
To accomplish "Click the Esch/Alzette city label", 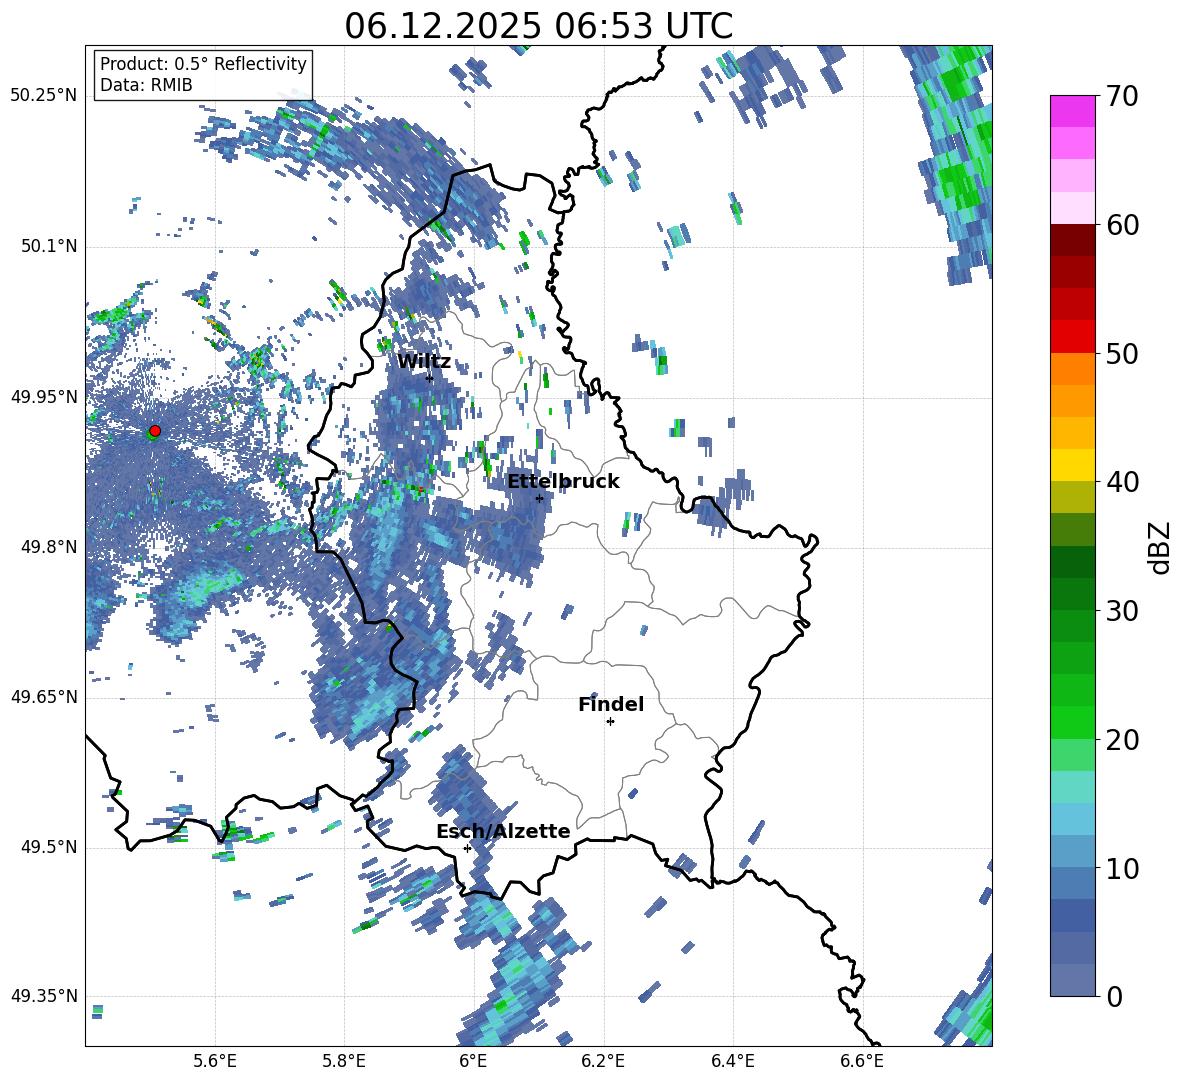I will click(503, 831).
